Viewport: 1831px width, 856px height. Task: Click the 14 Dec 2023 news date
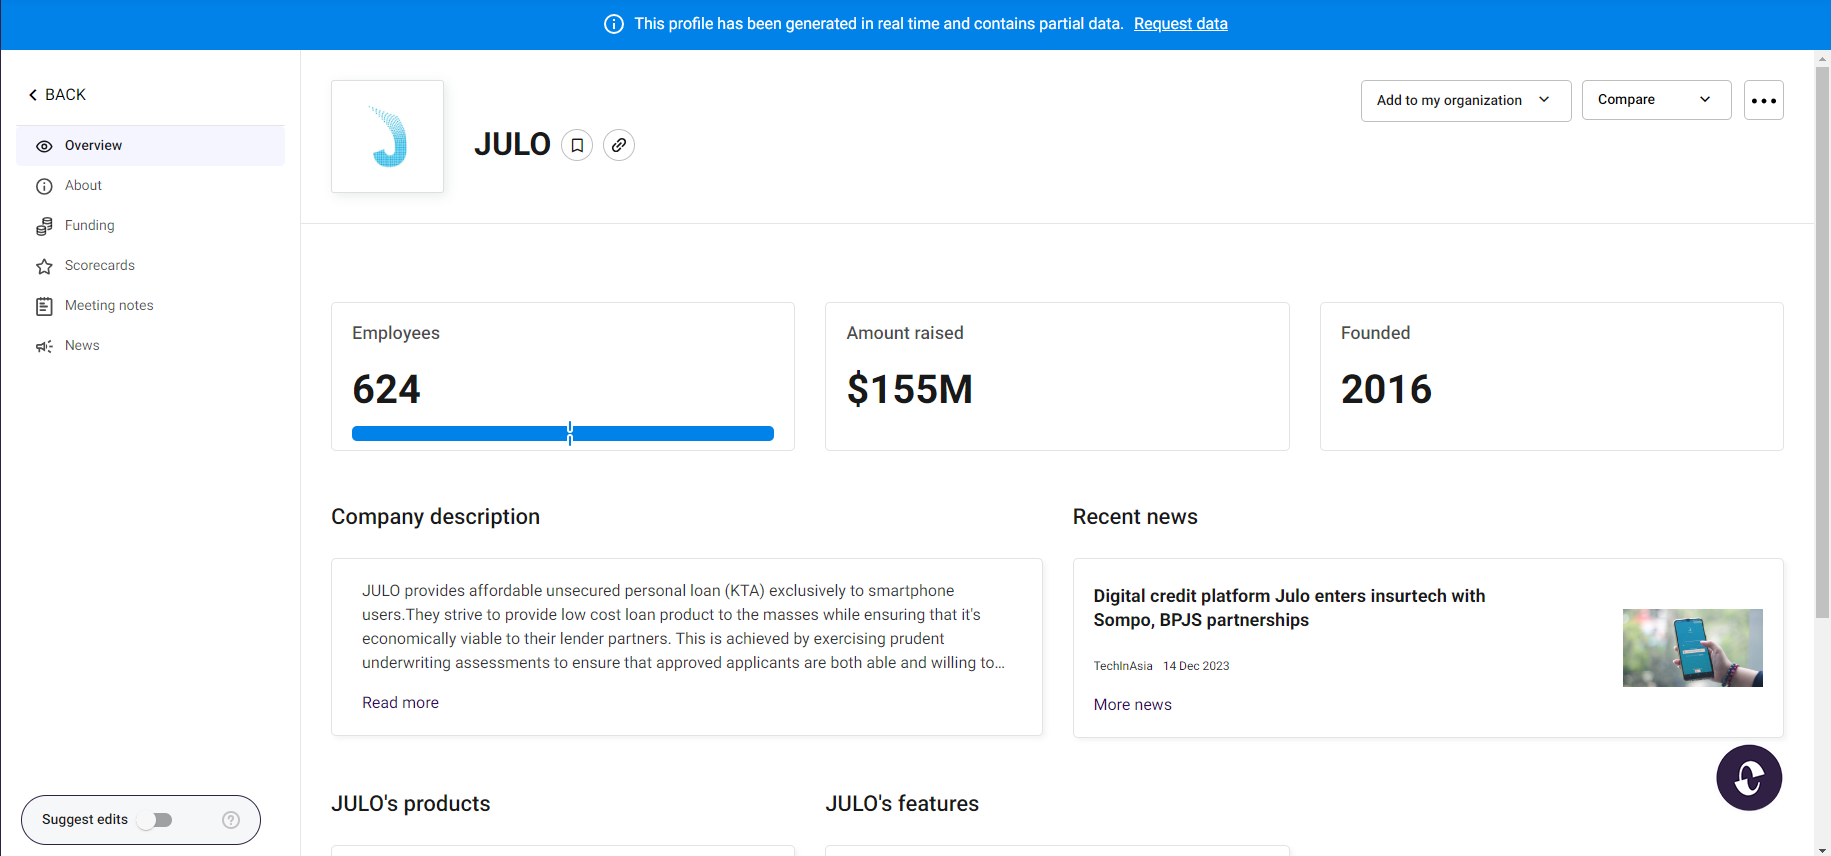(x=1196, y=666)
